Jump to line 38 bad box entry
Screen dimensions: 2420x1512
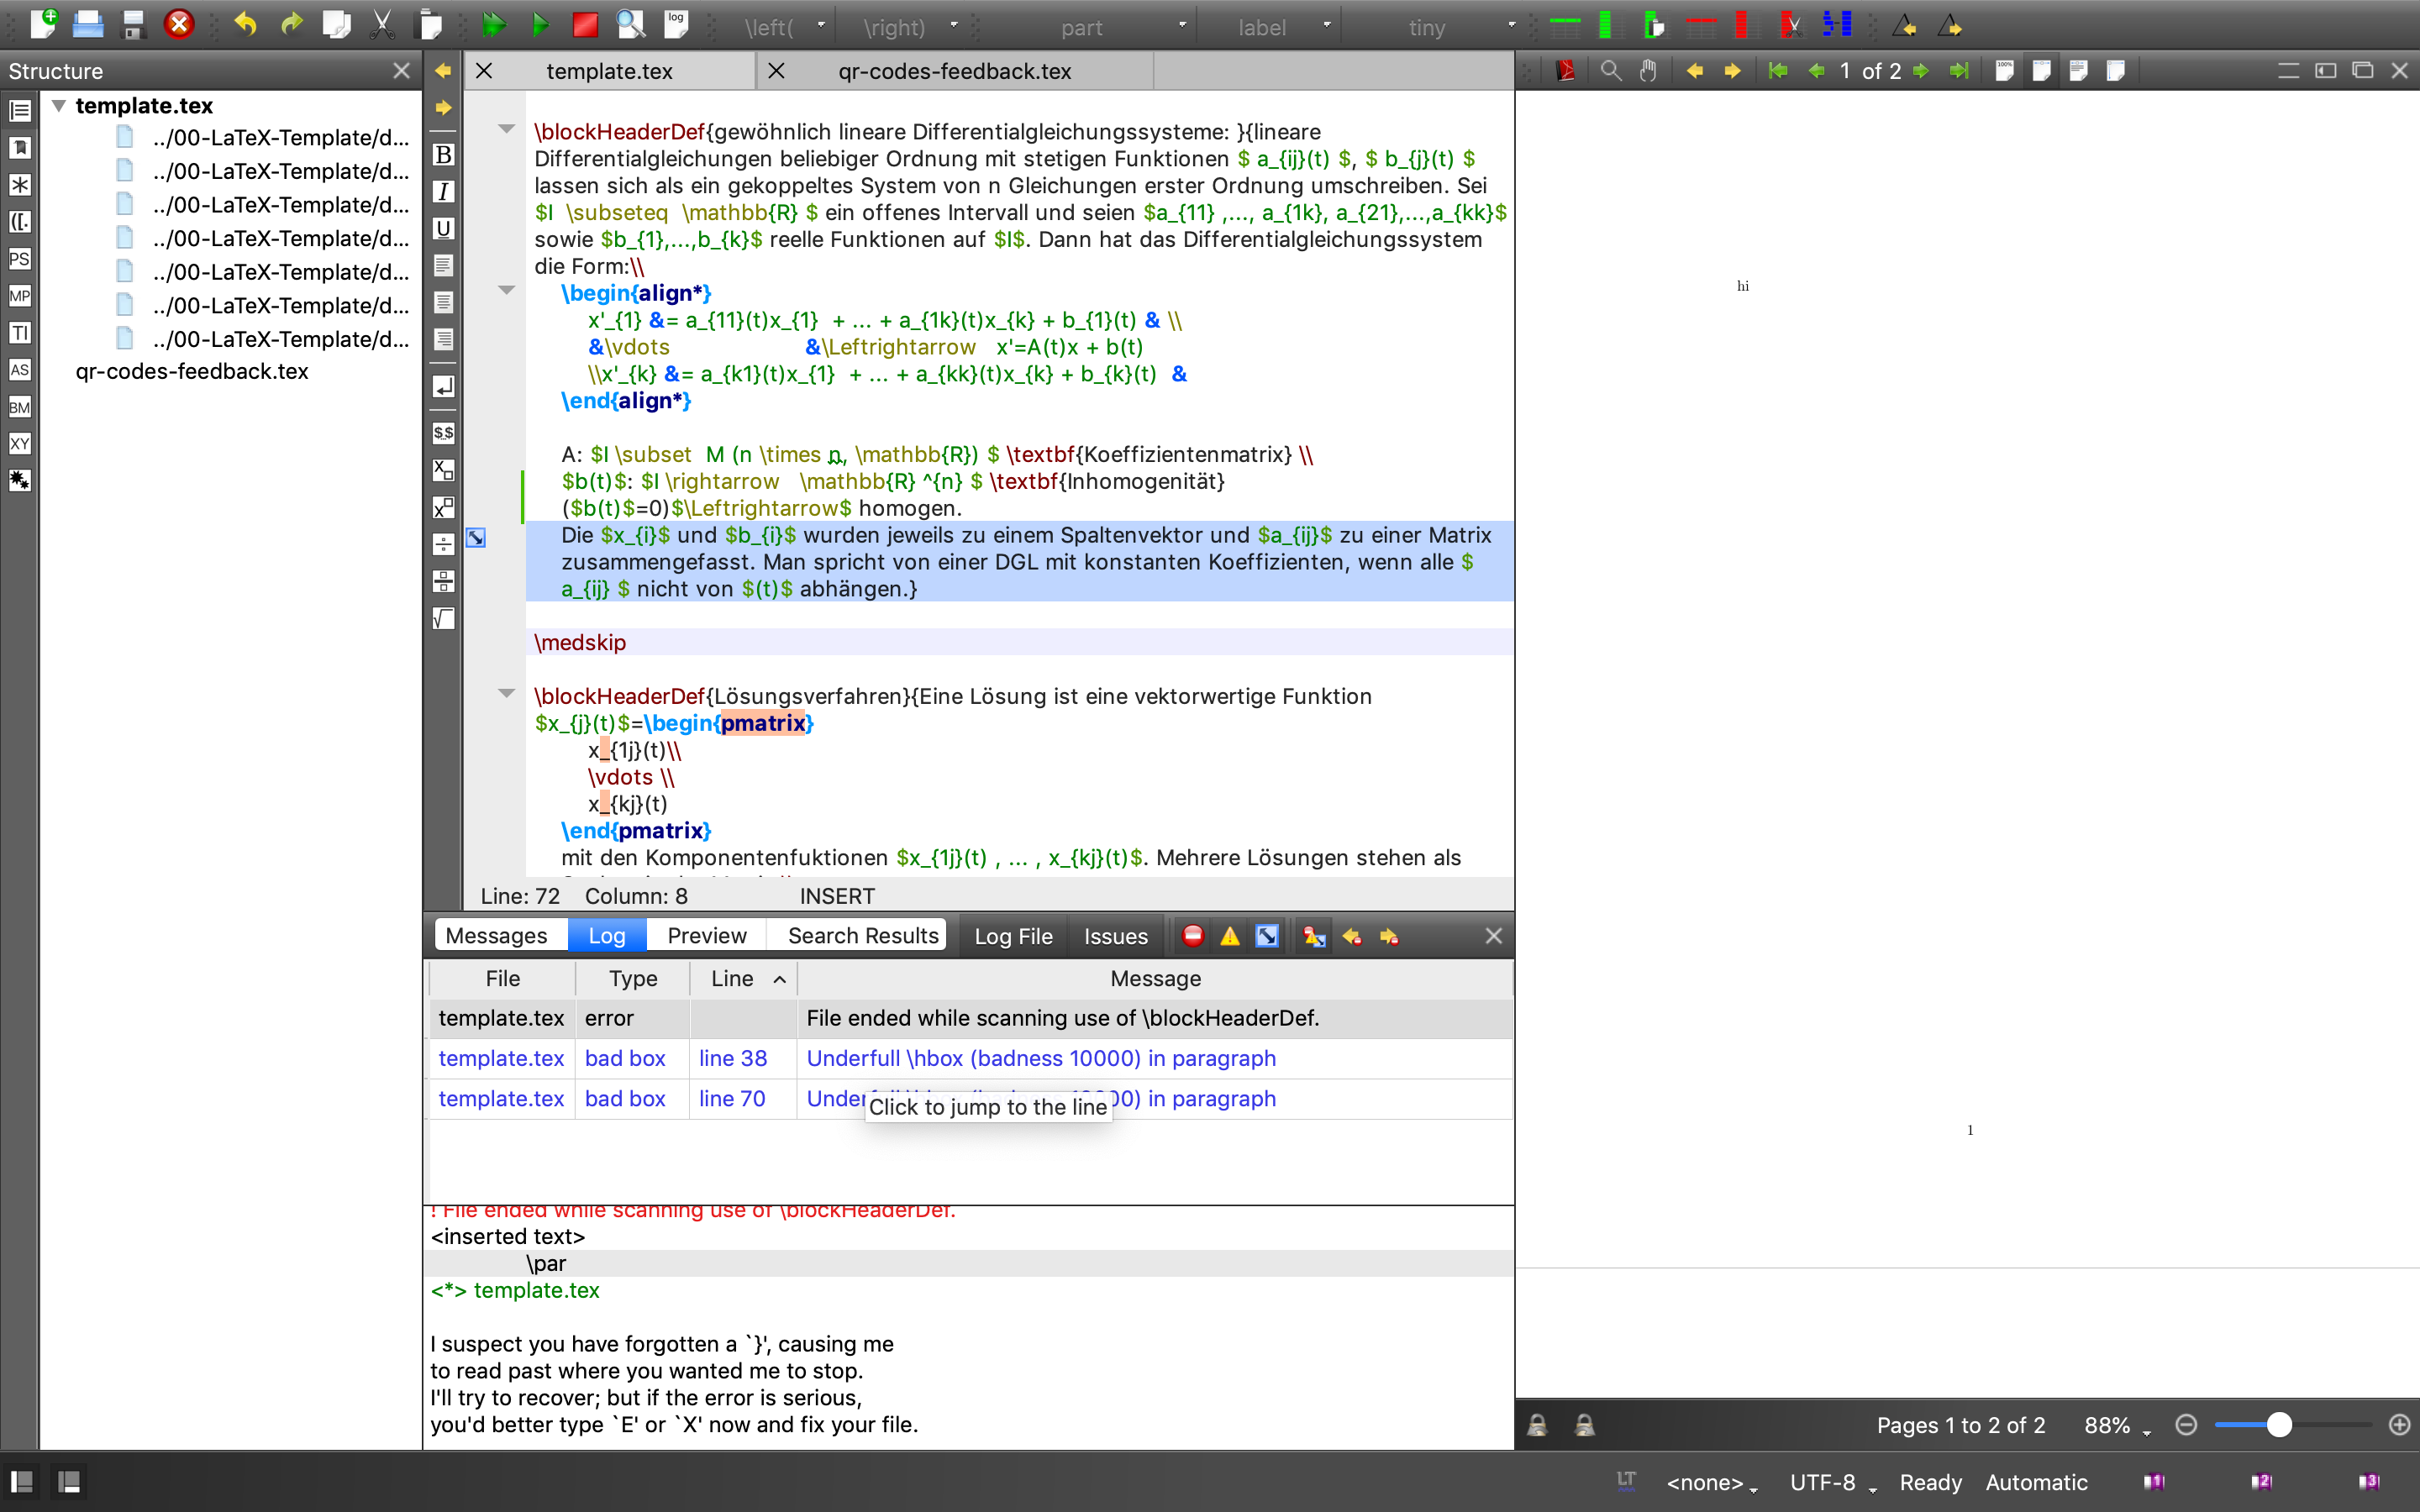tap(732, 1058)
